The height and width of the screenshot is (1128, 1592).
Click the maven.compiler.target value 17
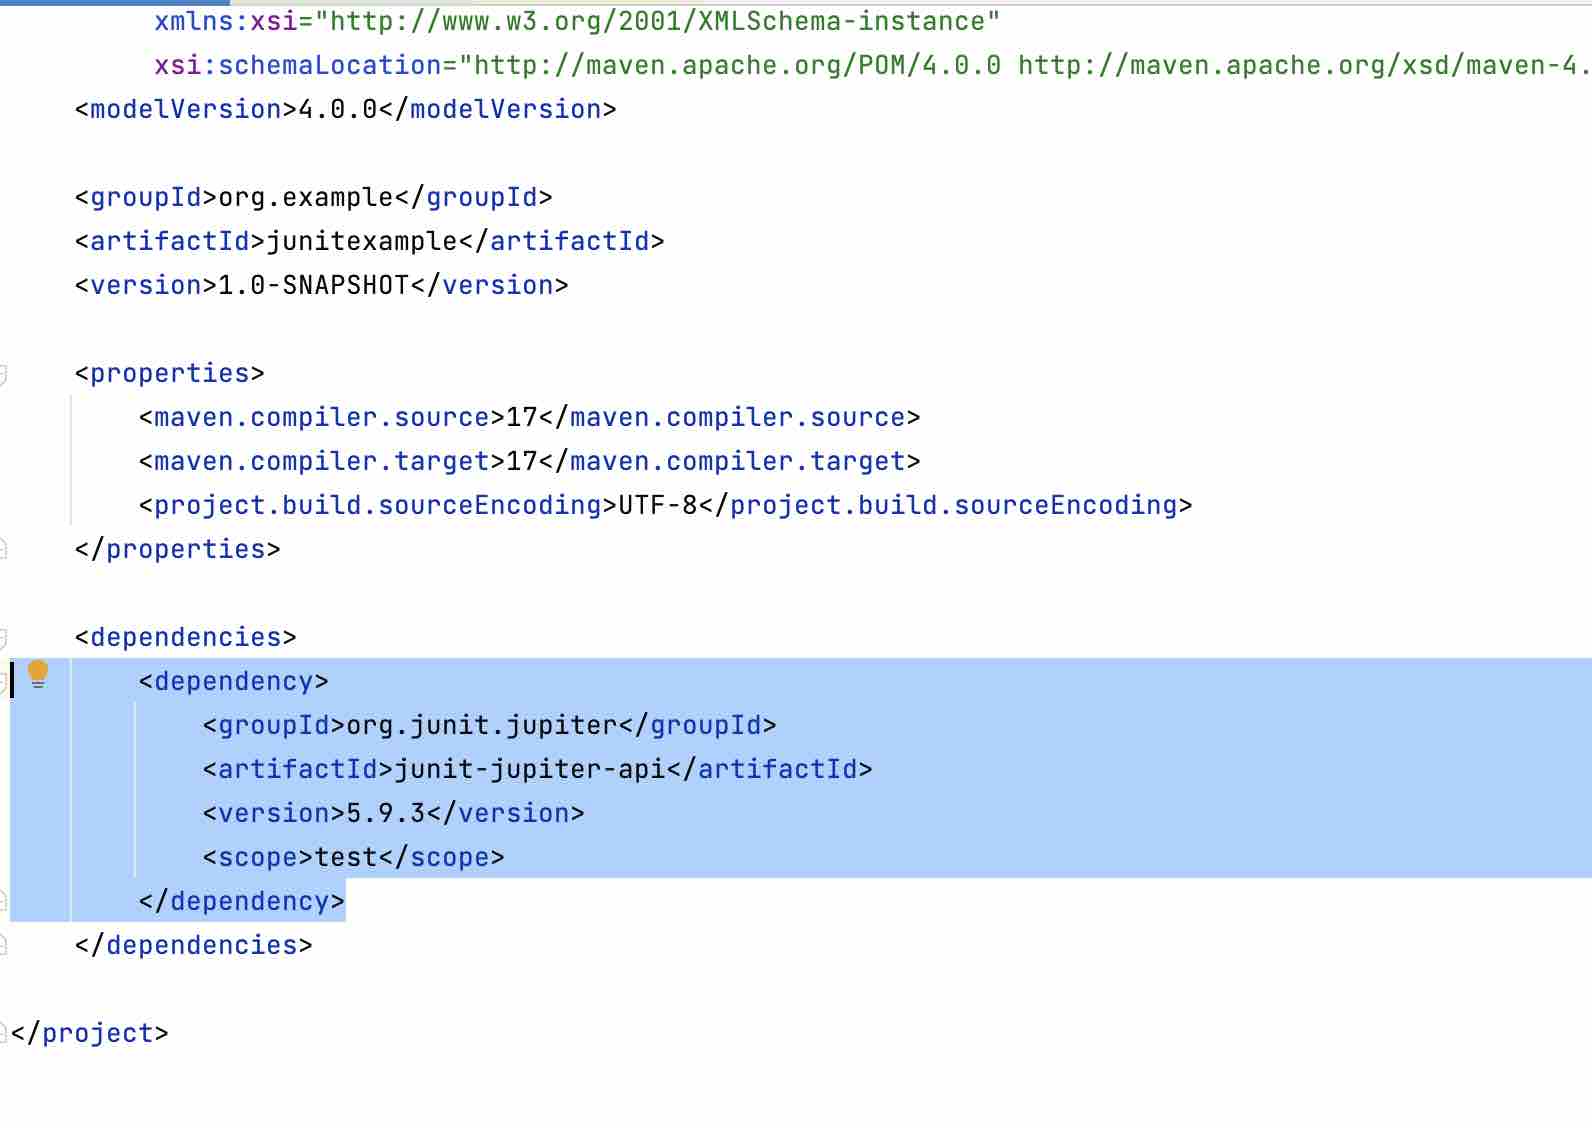(x=522, y=461)
